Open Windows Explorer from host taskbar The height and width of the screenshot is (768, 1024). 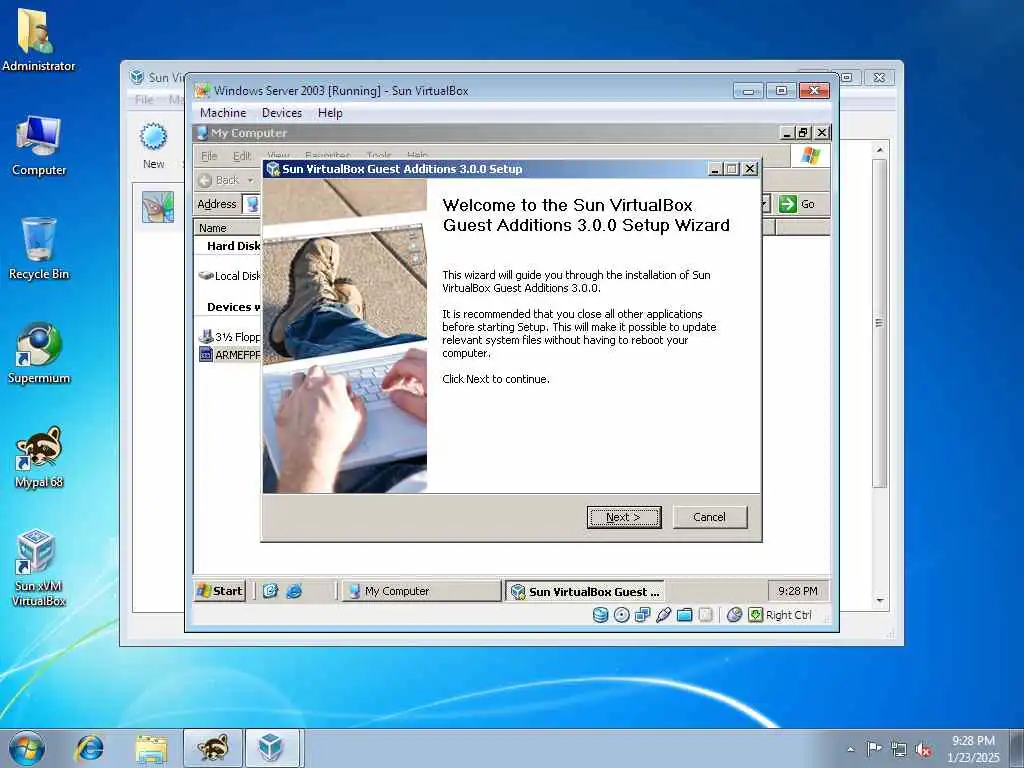tap(152, 748)
